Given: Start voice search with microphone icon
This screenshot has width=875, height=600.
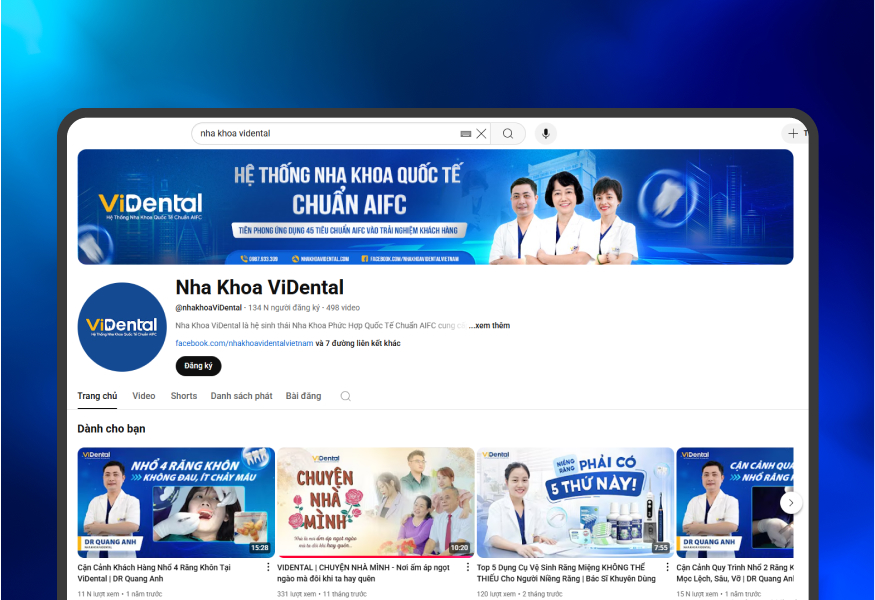Looking at the screenshot, I should (545, 133).
